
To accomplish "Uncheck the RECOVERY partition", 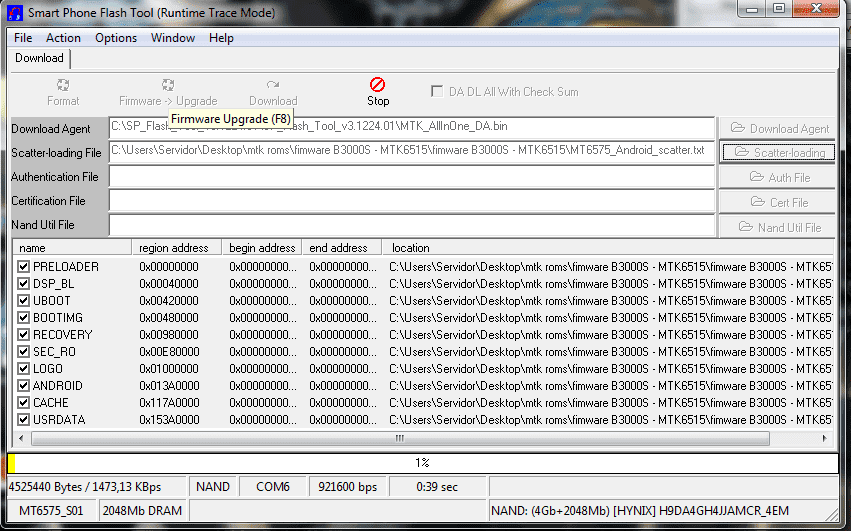I will click(x=23, y=334).
